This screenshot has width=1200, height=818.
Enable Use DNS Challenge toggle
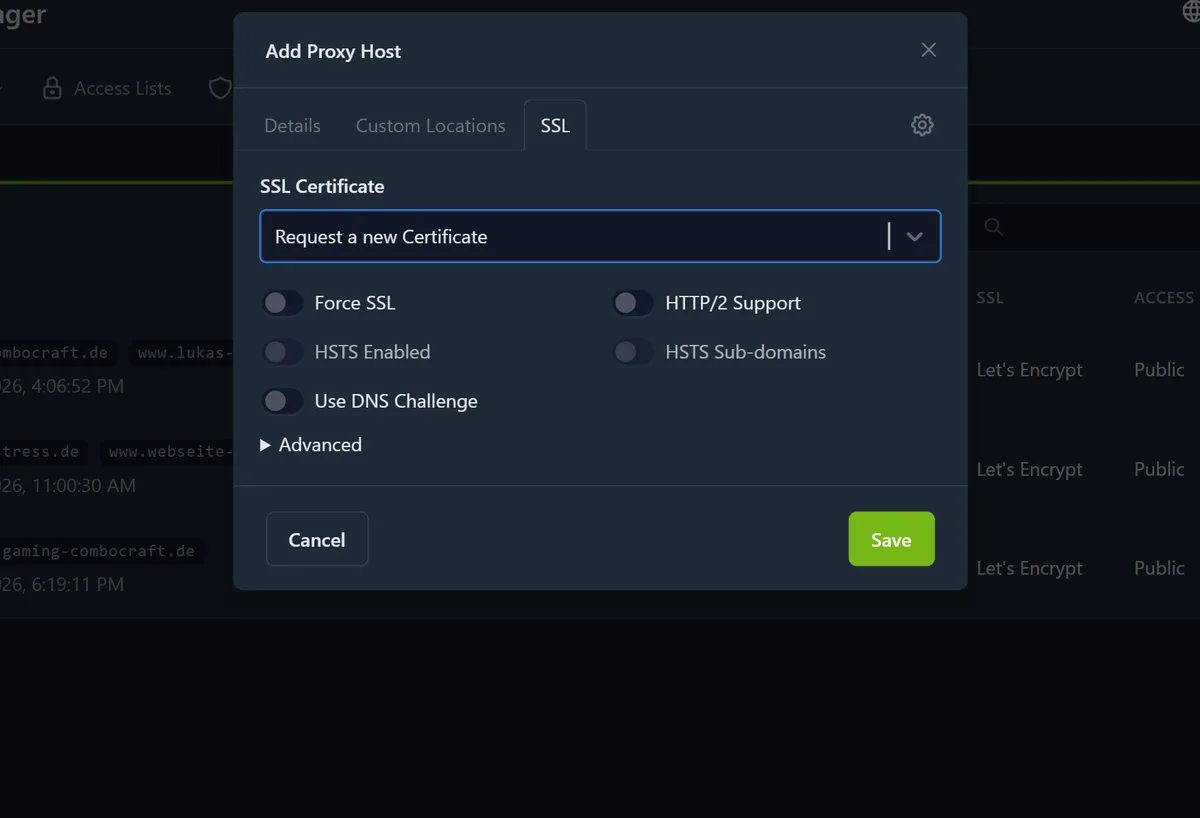pyautogui.click(x=282, y=401)
